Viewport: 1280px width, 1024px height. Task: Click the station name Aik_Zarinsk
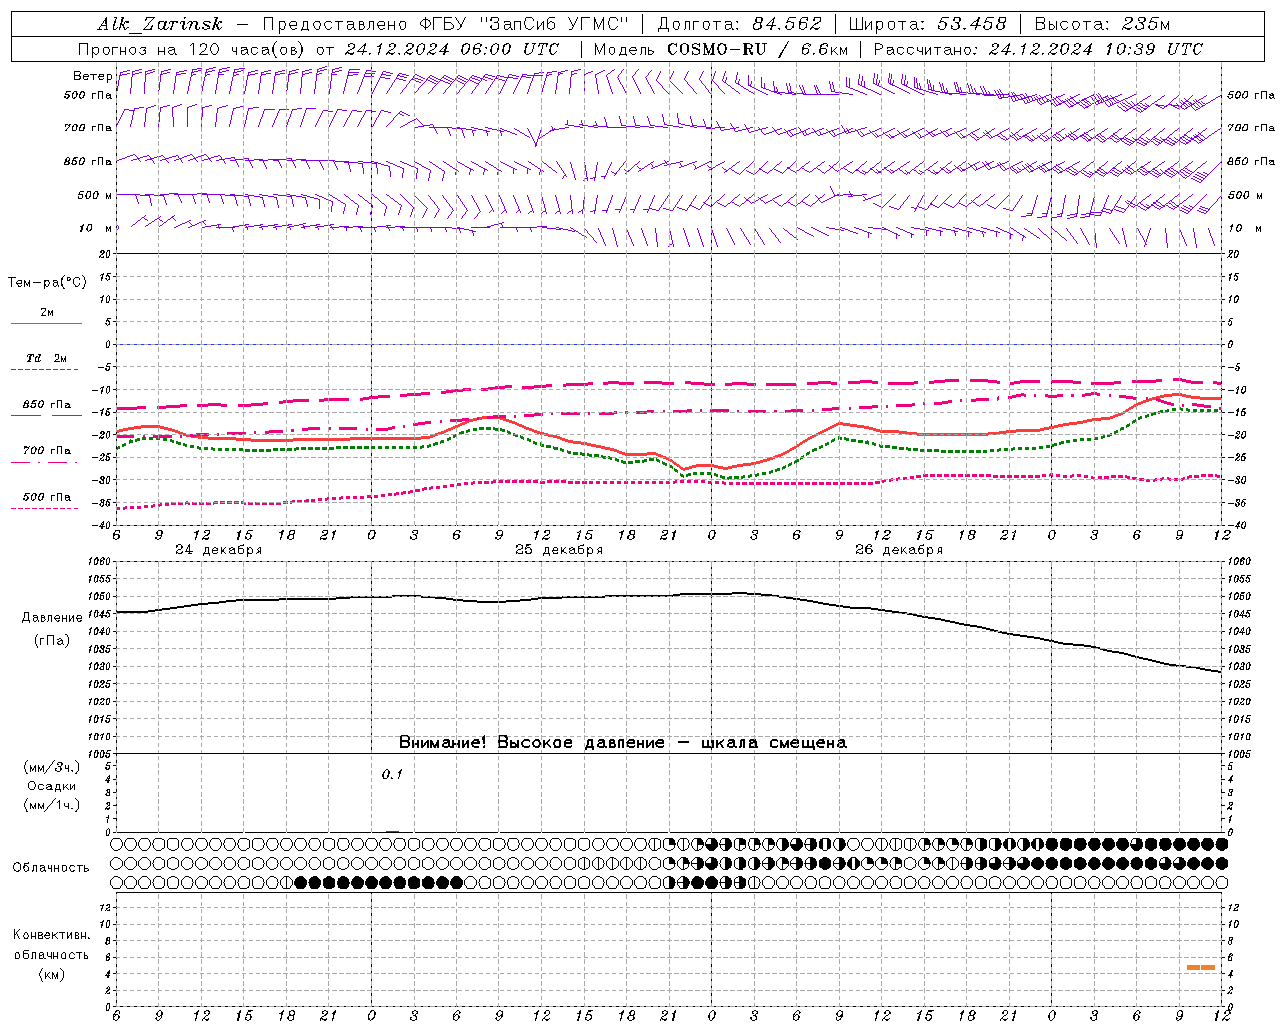(x=160, y=25)
